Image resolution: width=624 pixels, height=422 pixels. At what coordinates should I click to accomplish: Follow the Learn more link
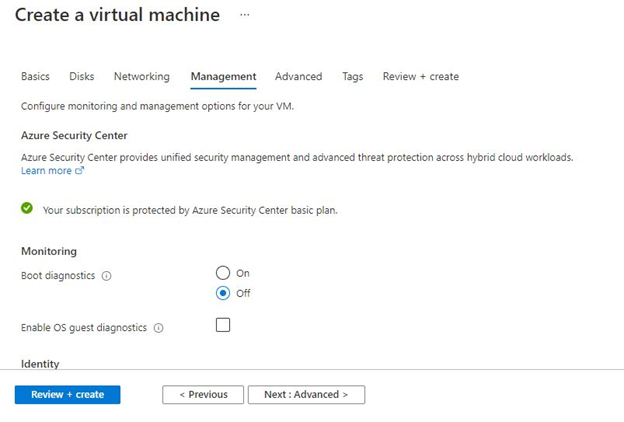coord(46,171)
